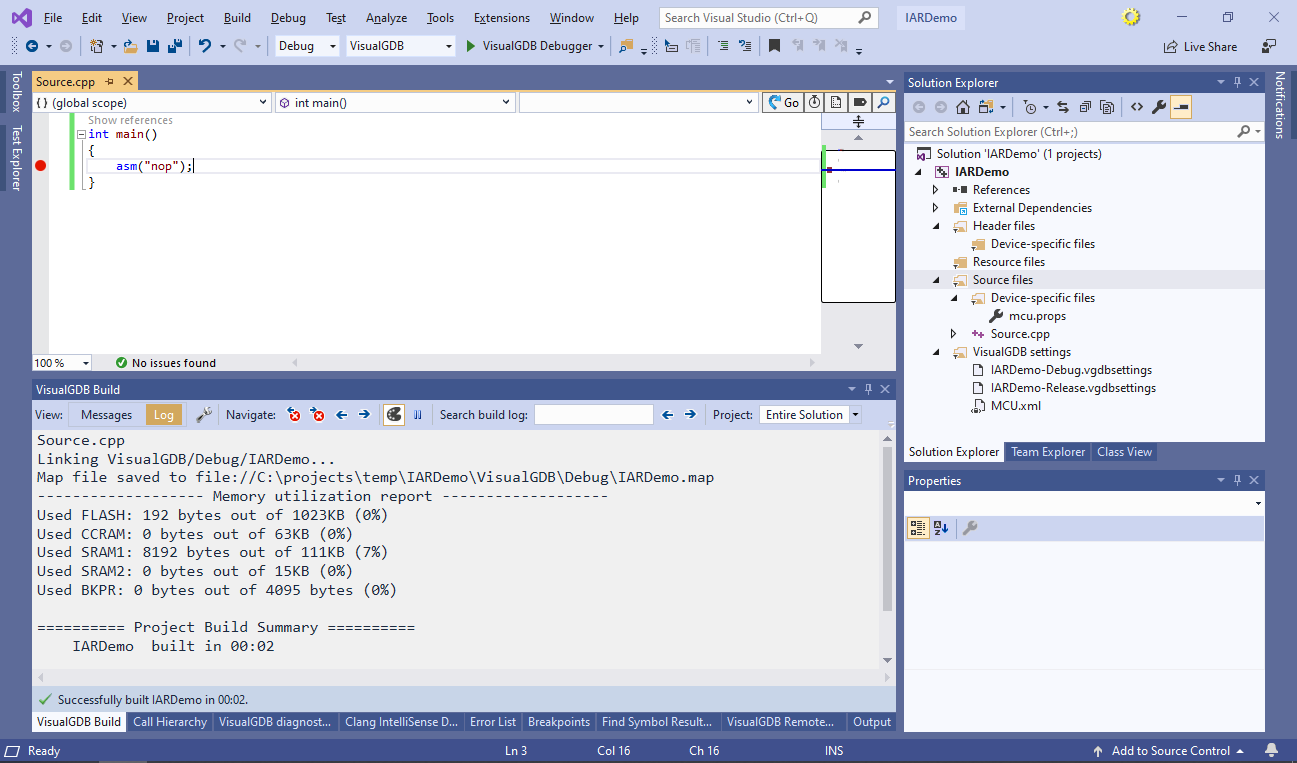
Task: Open the Debug configuration dropdown
Action: pyautogui.click(x=306, y=46)
